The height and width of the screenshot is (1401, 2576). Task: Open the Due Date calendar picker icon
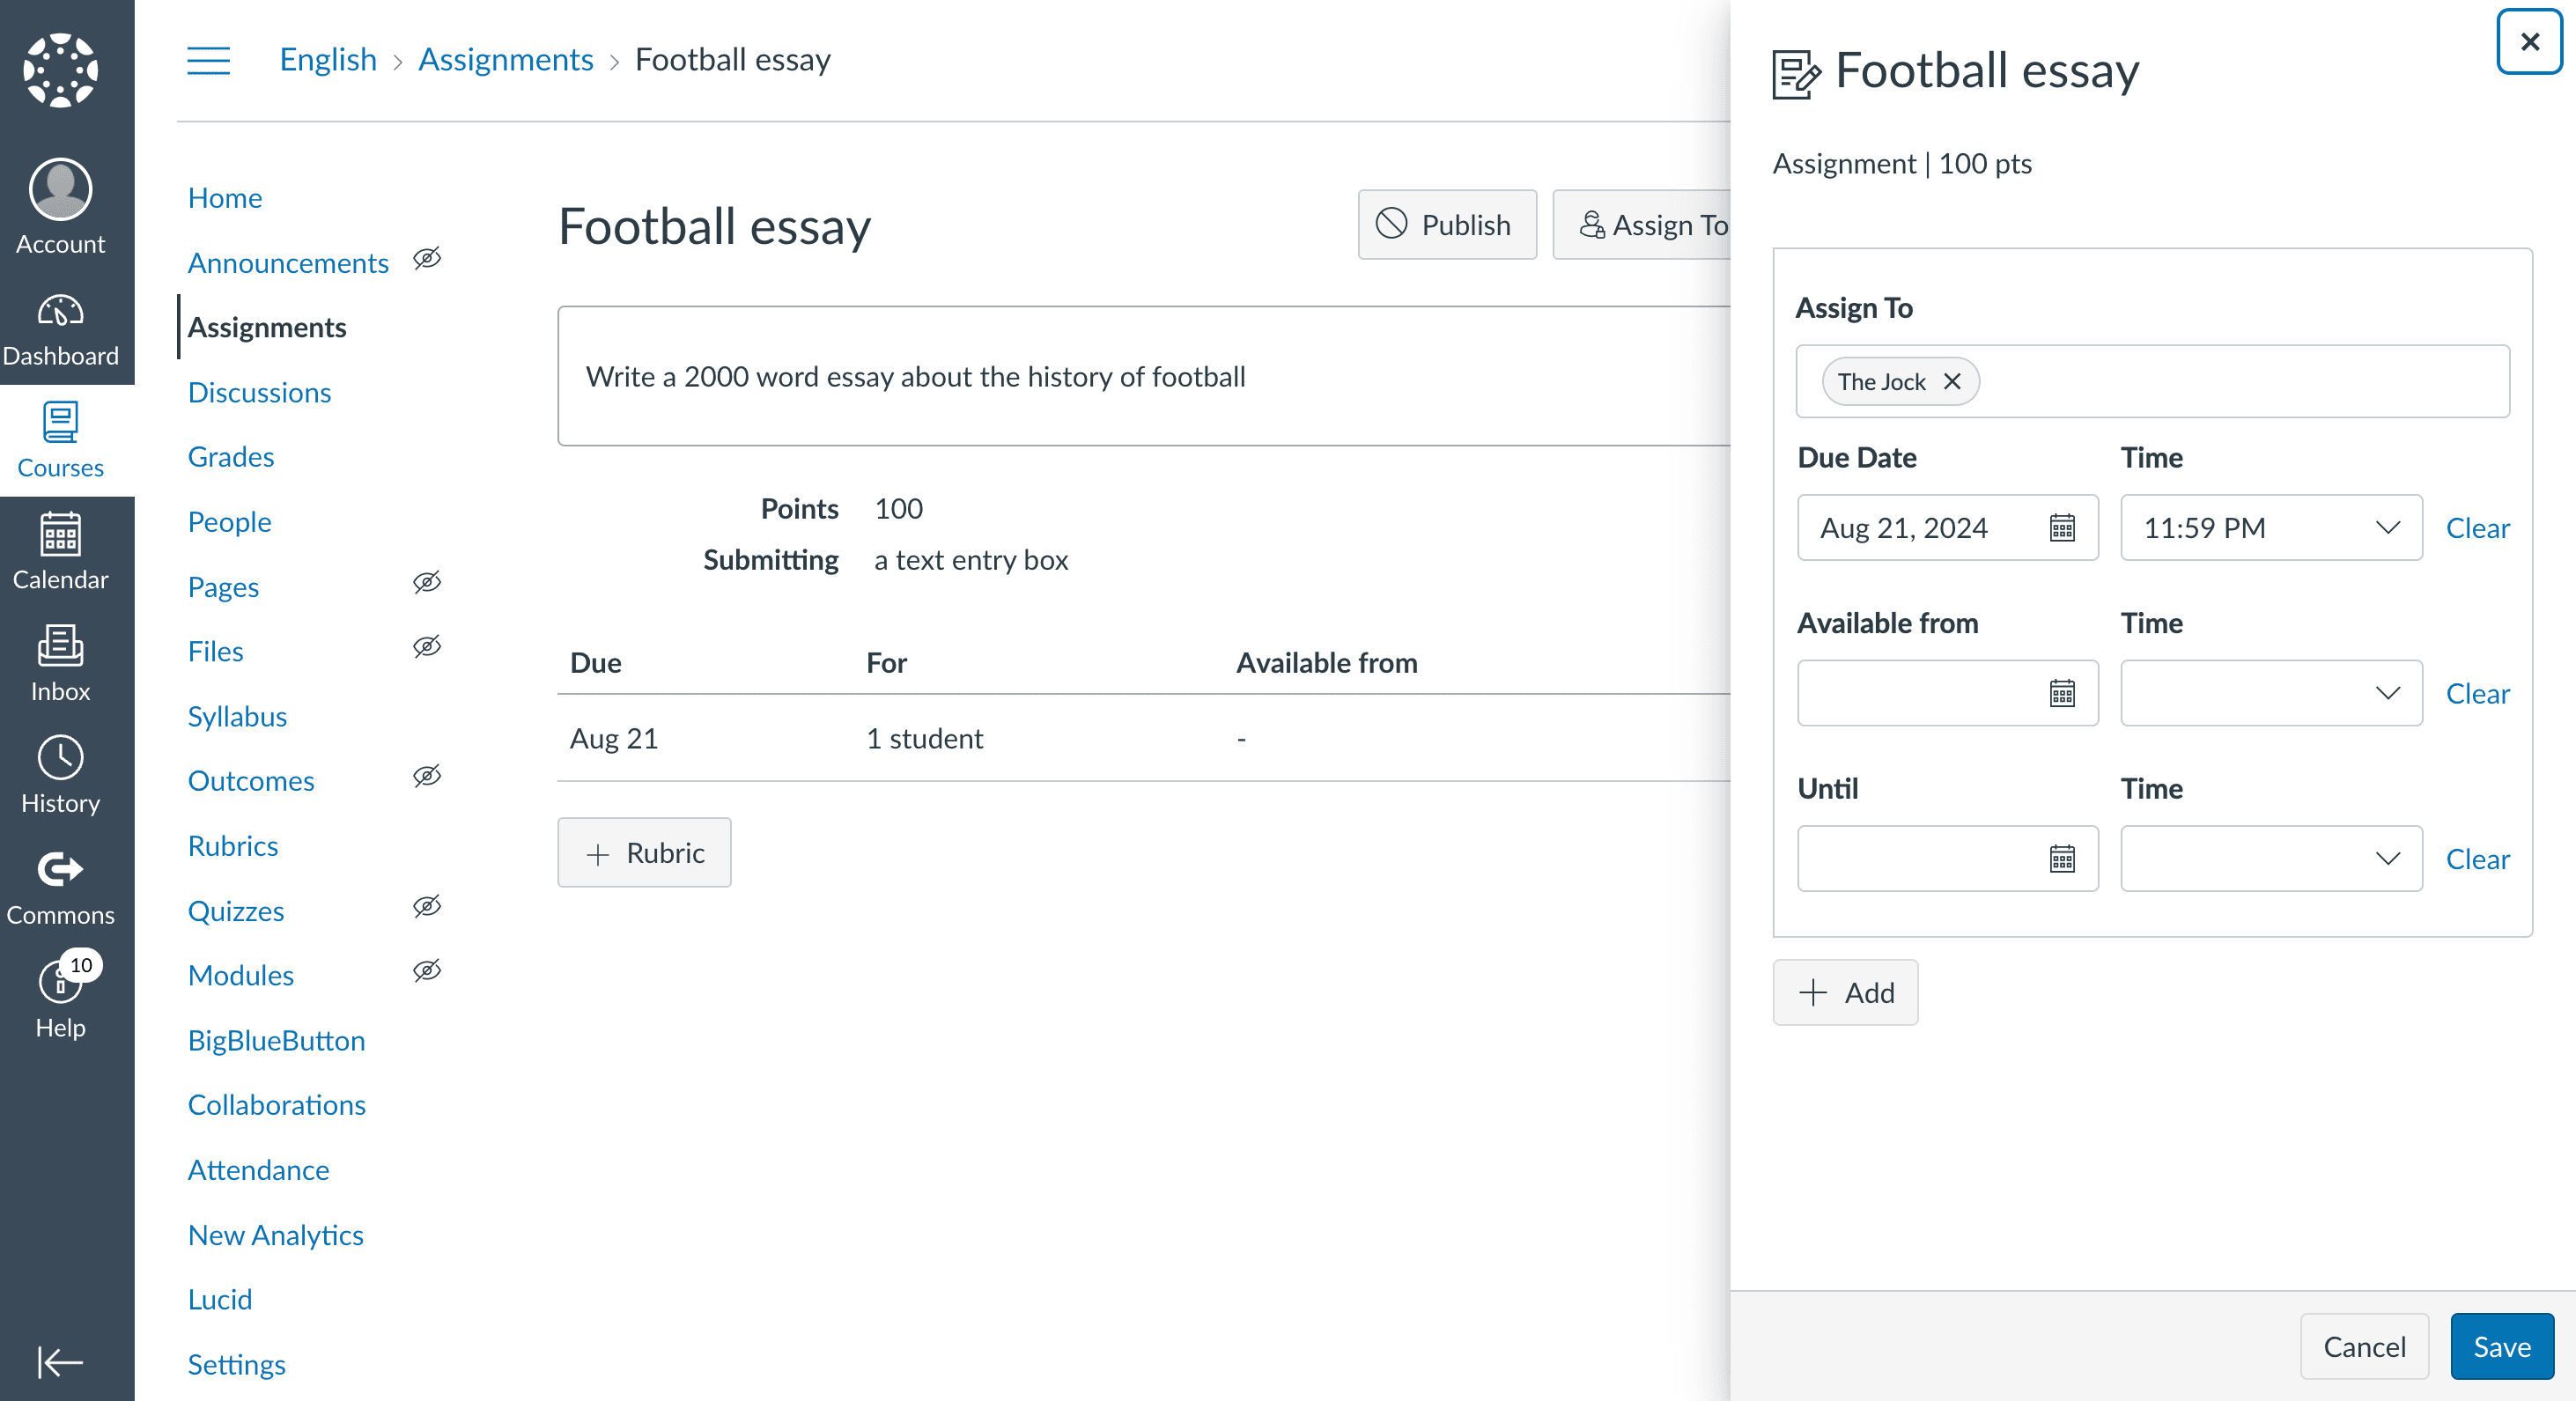2061,528
